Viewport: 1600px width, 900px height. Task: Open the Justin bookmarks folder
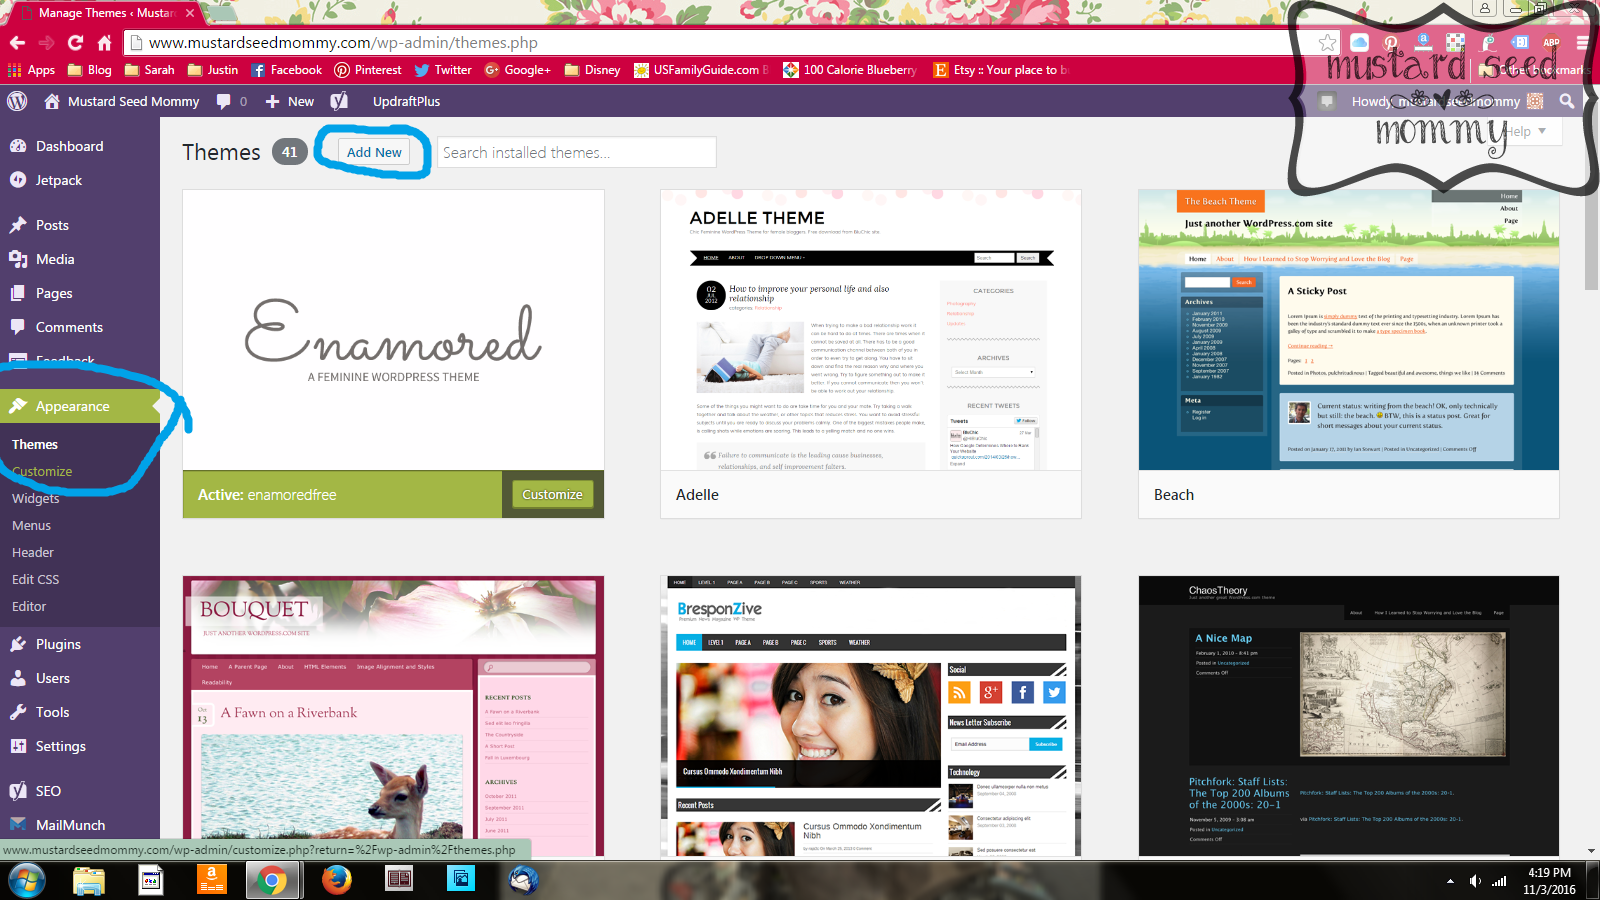[x=212, y=70]
